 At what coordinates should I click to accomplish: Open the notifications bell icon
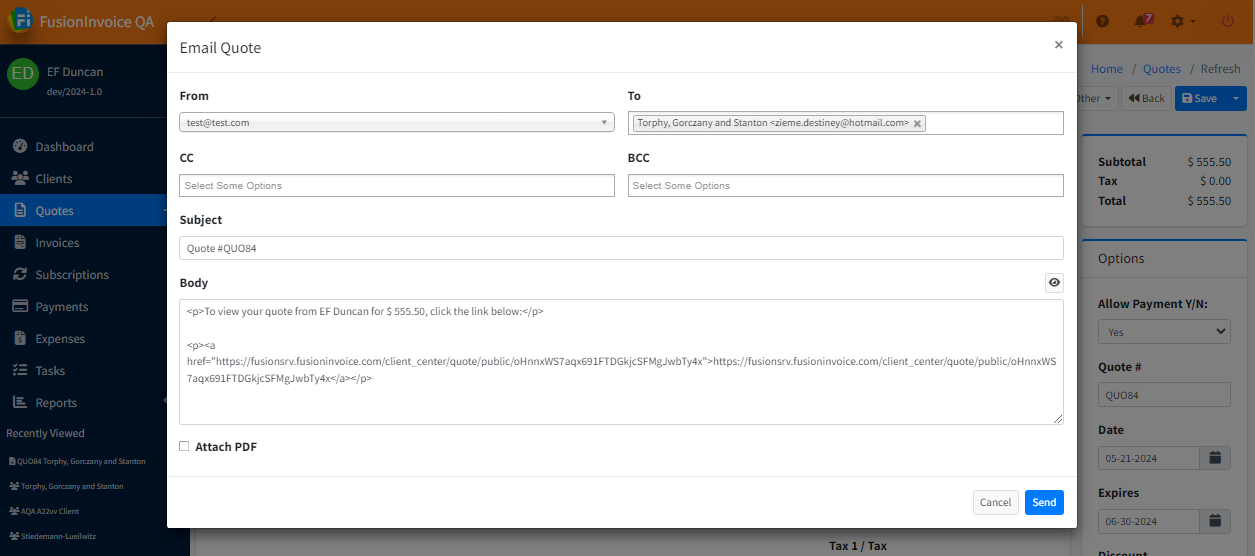pyautogui.click(x=1141, y=21)
